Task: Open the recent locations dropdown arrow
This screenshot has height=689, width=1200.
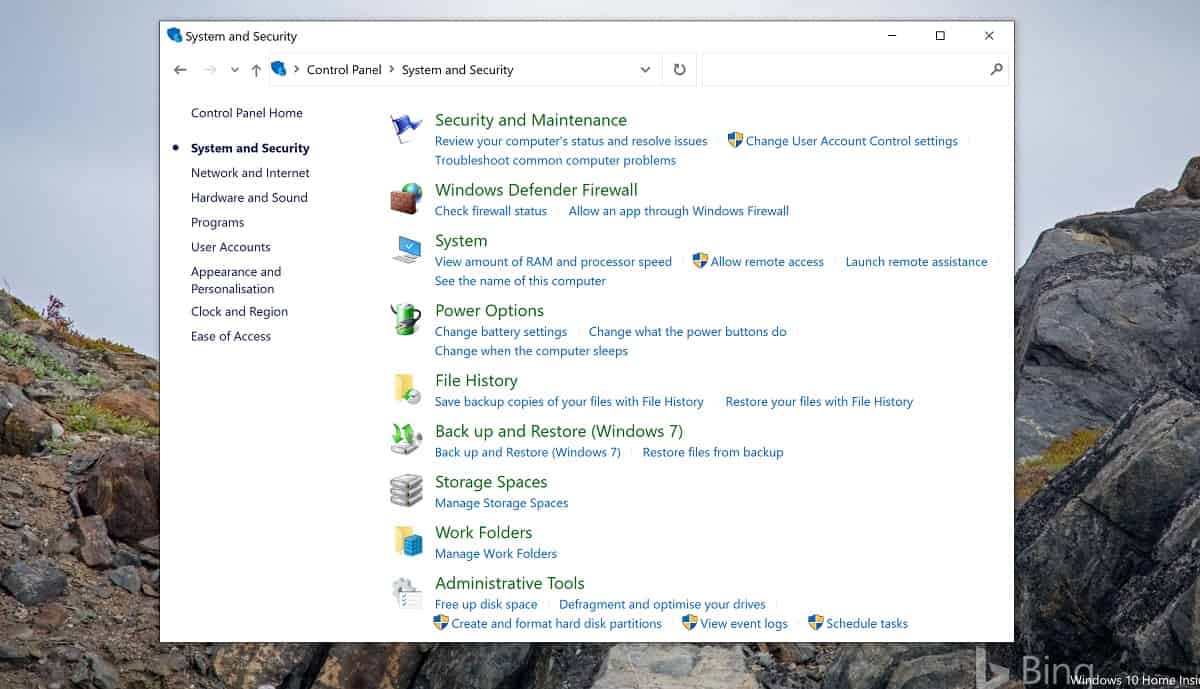Action: click(x=235, y=70)
